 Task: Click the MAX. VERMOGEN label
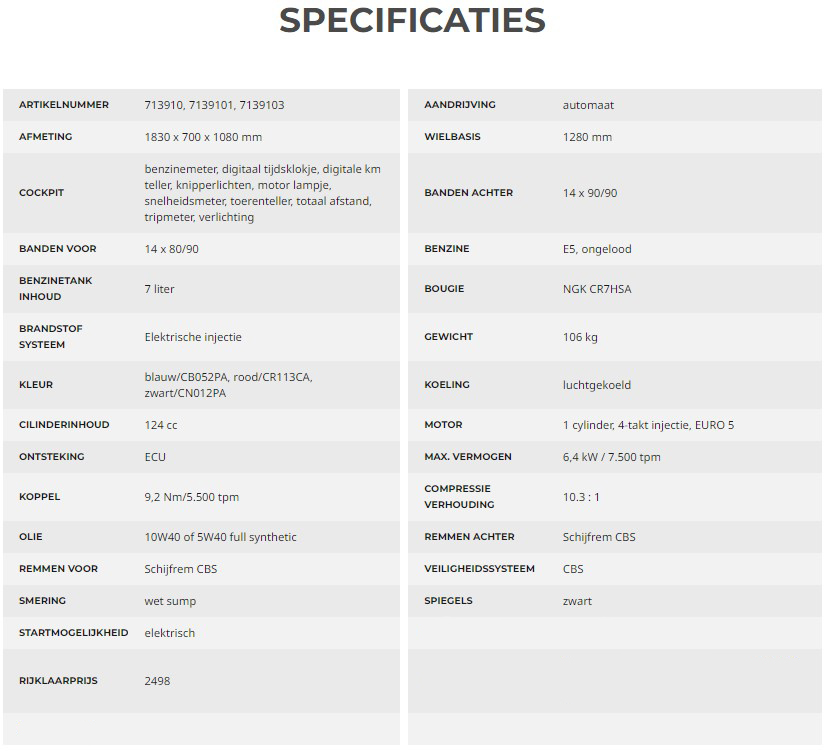[x=467, y=457]
